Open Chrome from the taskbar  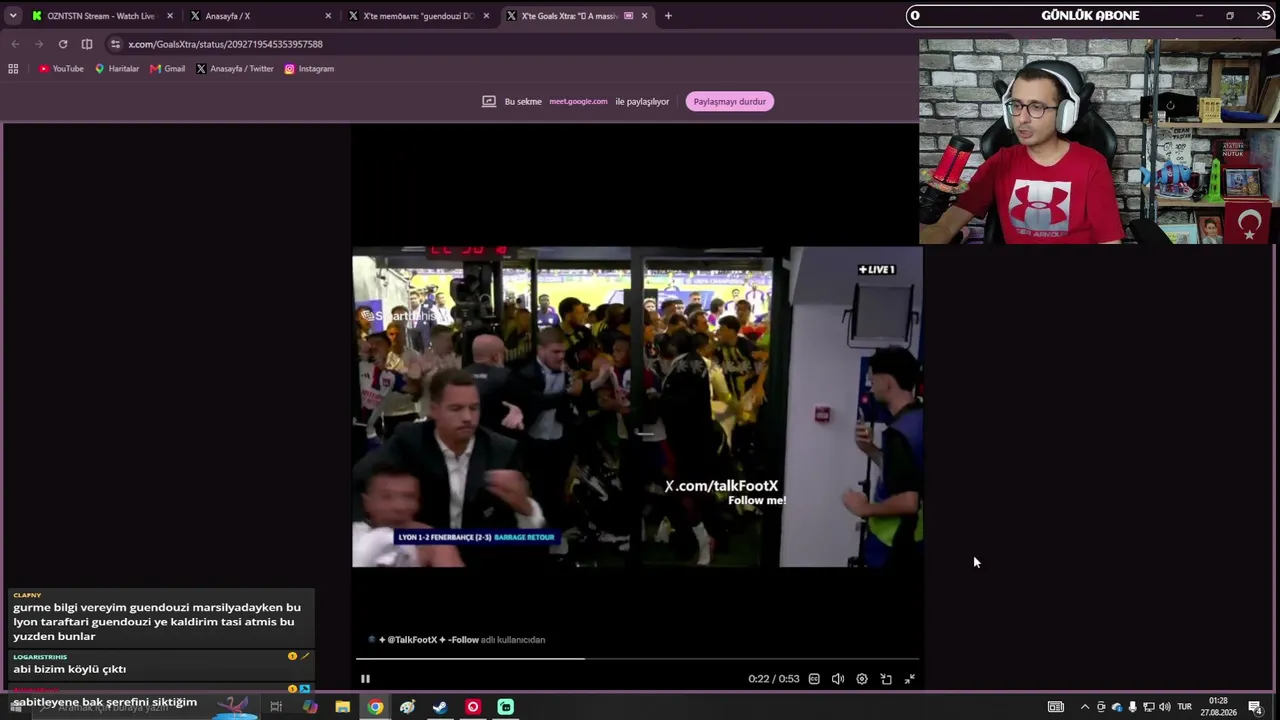tap(375, 707)
